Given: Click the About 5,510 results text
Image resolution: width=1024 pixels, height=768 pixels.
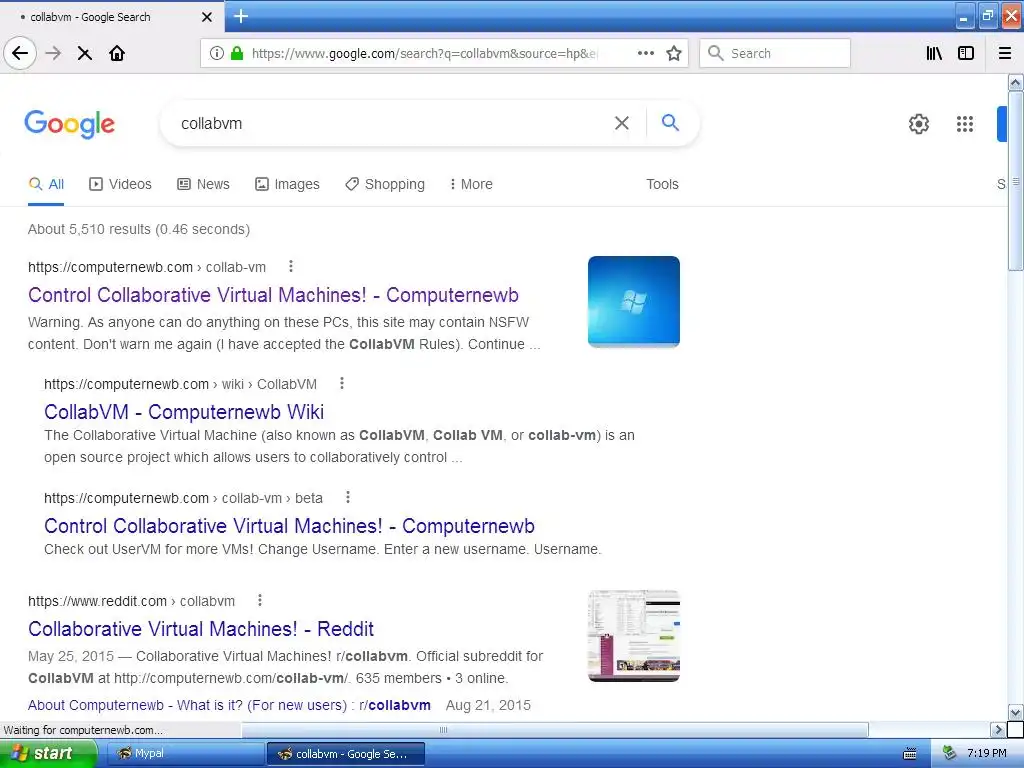Looking at the screenshot, I should tap(138, 229).
